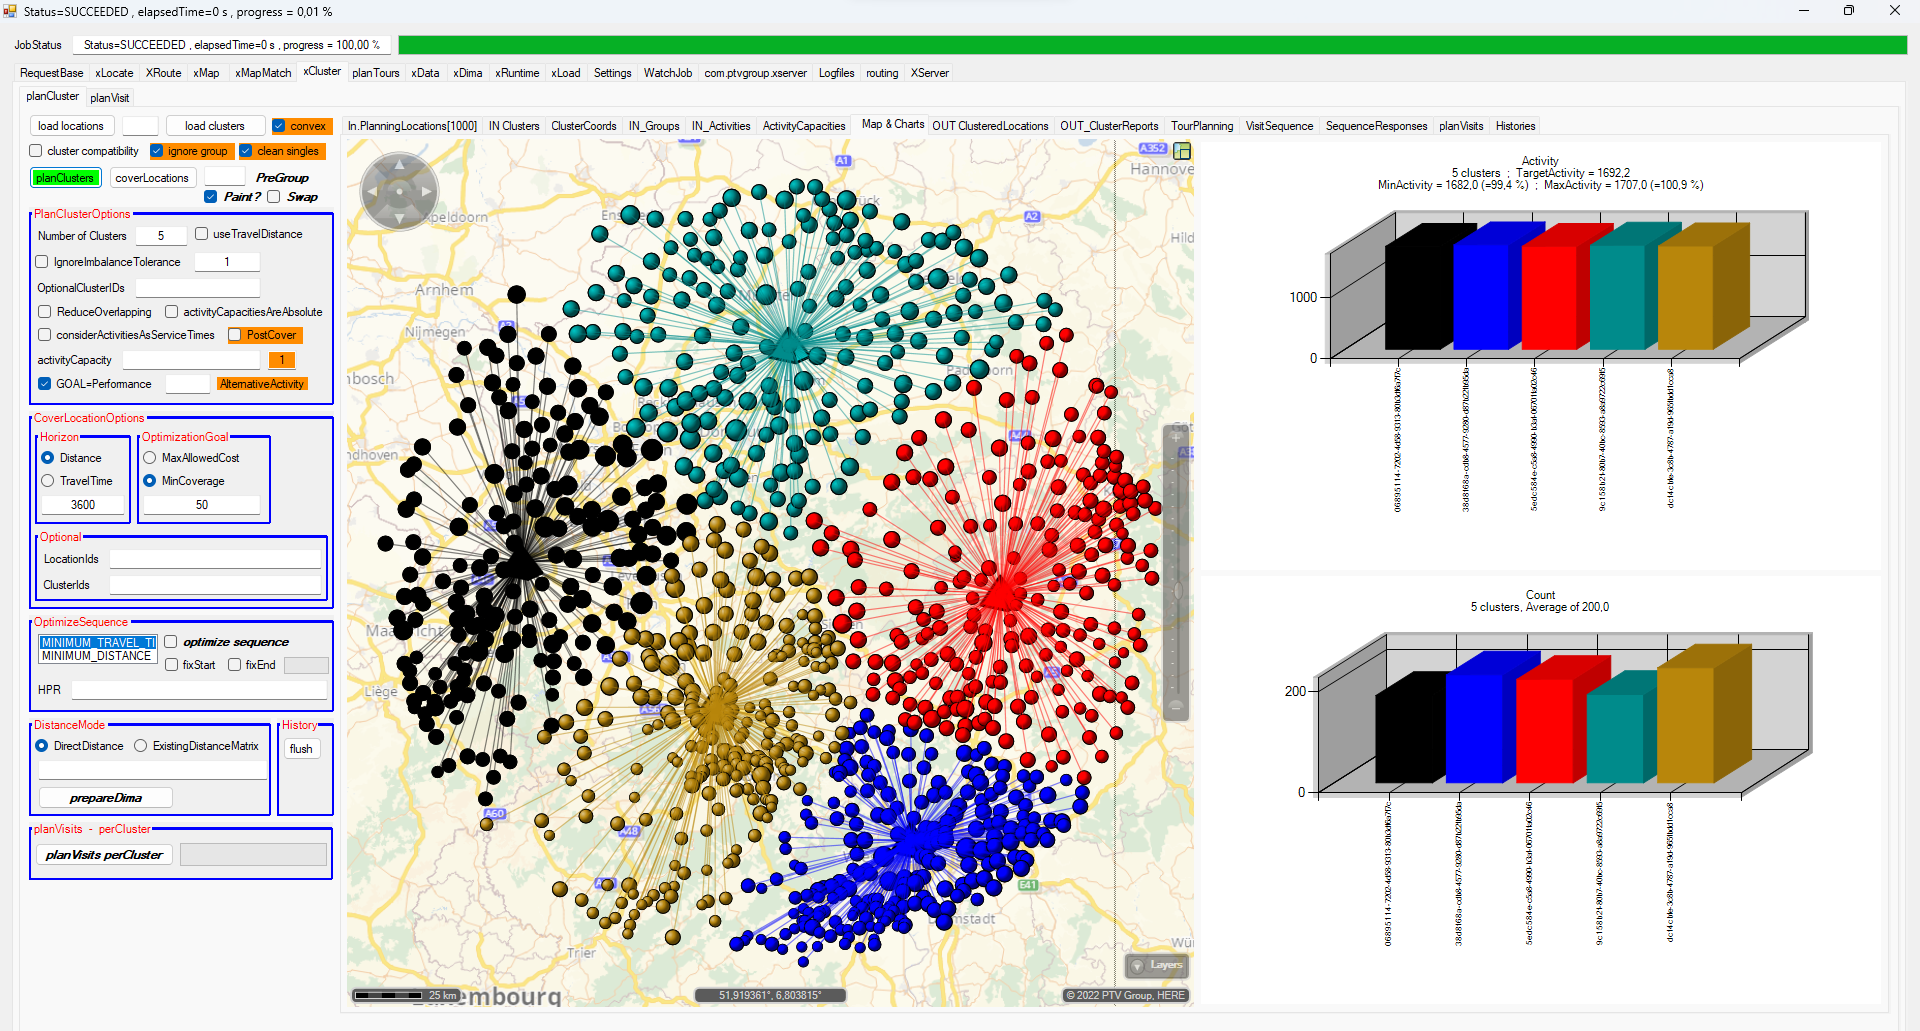Click the load locations button
Screen dimensions: 1920x1031
pyautogui.click(x=71, y=126)
